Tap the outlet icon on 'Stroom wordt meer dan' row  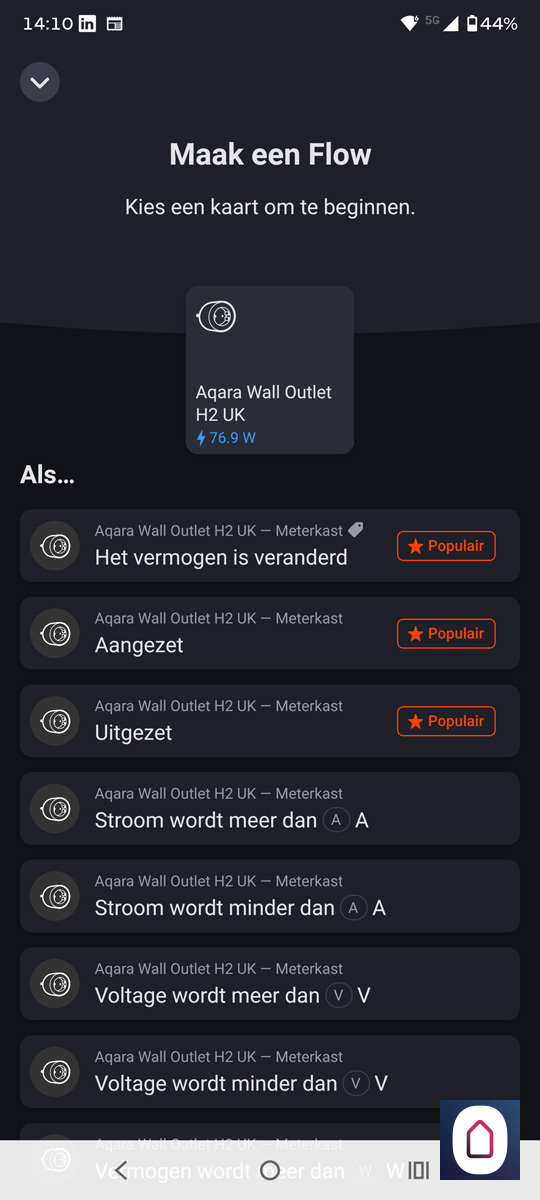55,809
